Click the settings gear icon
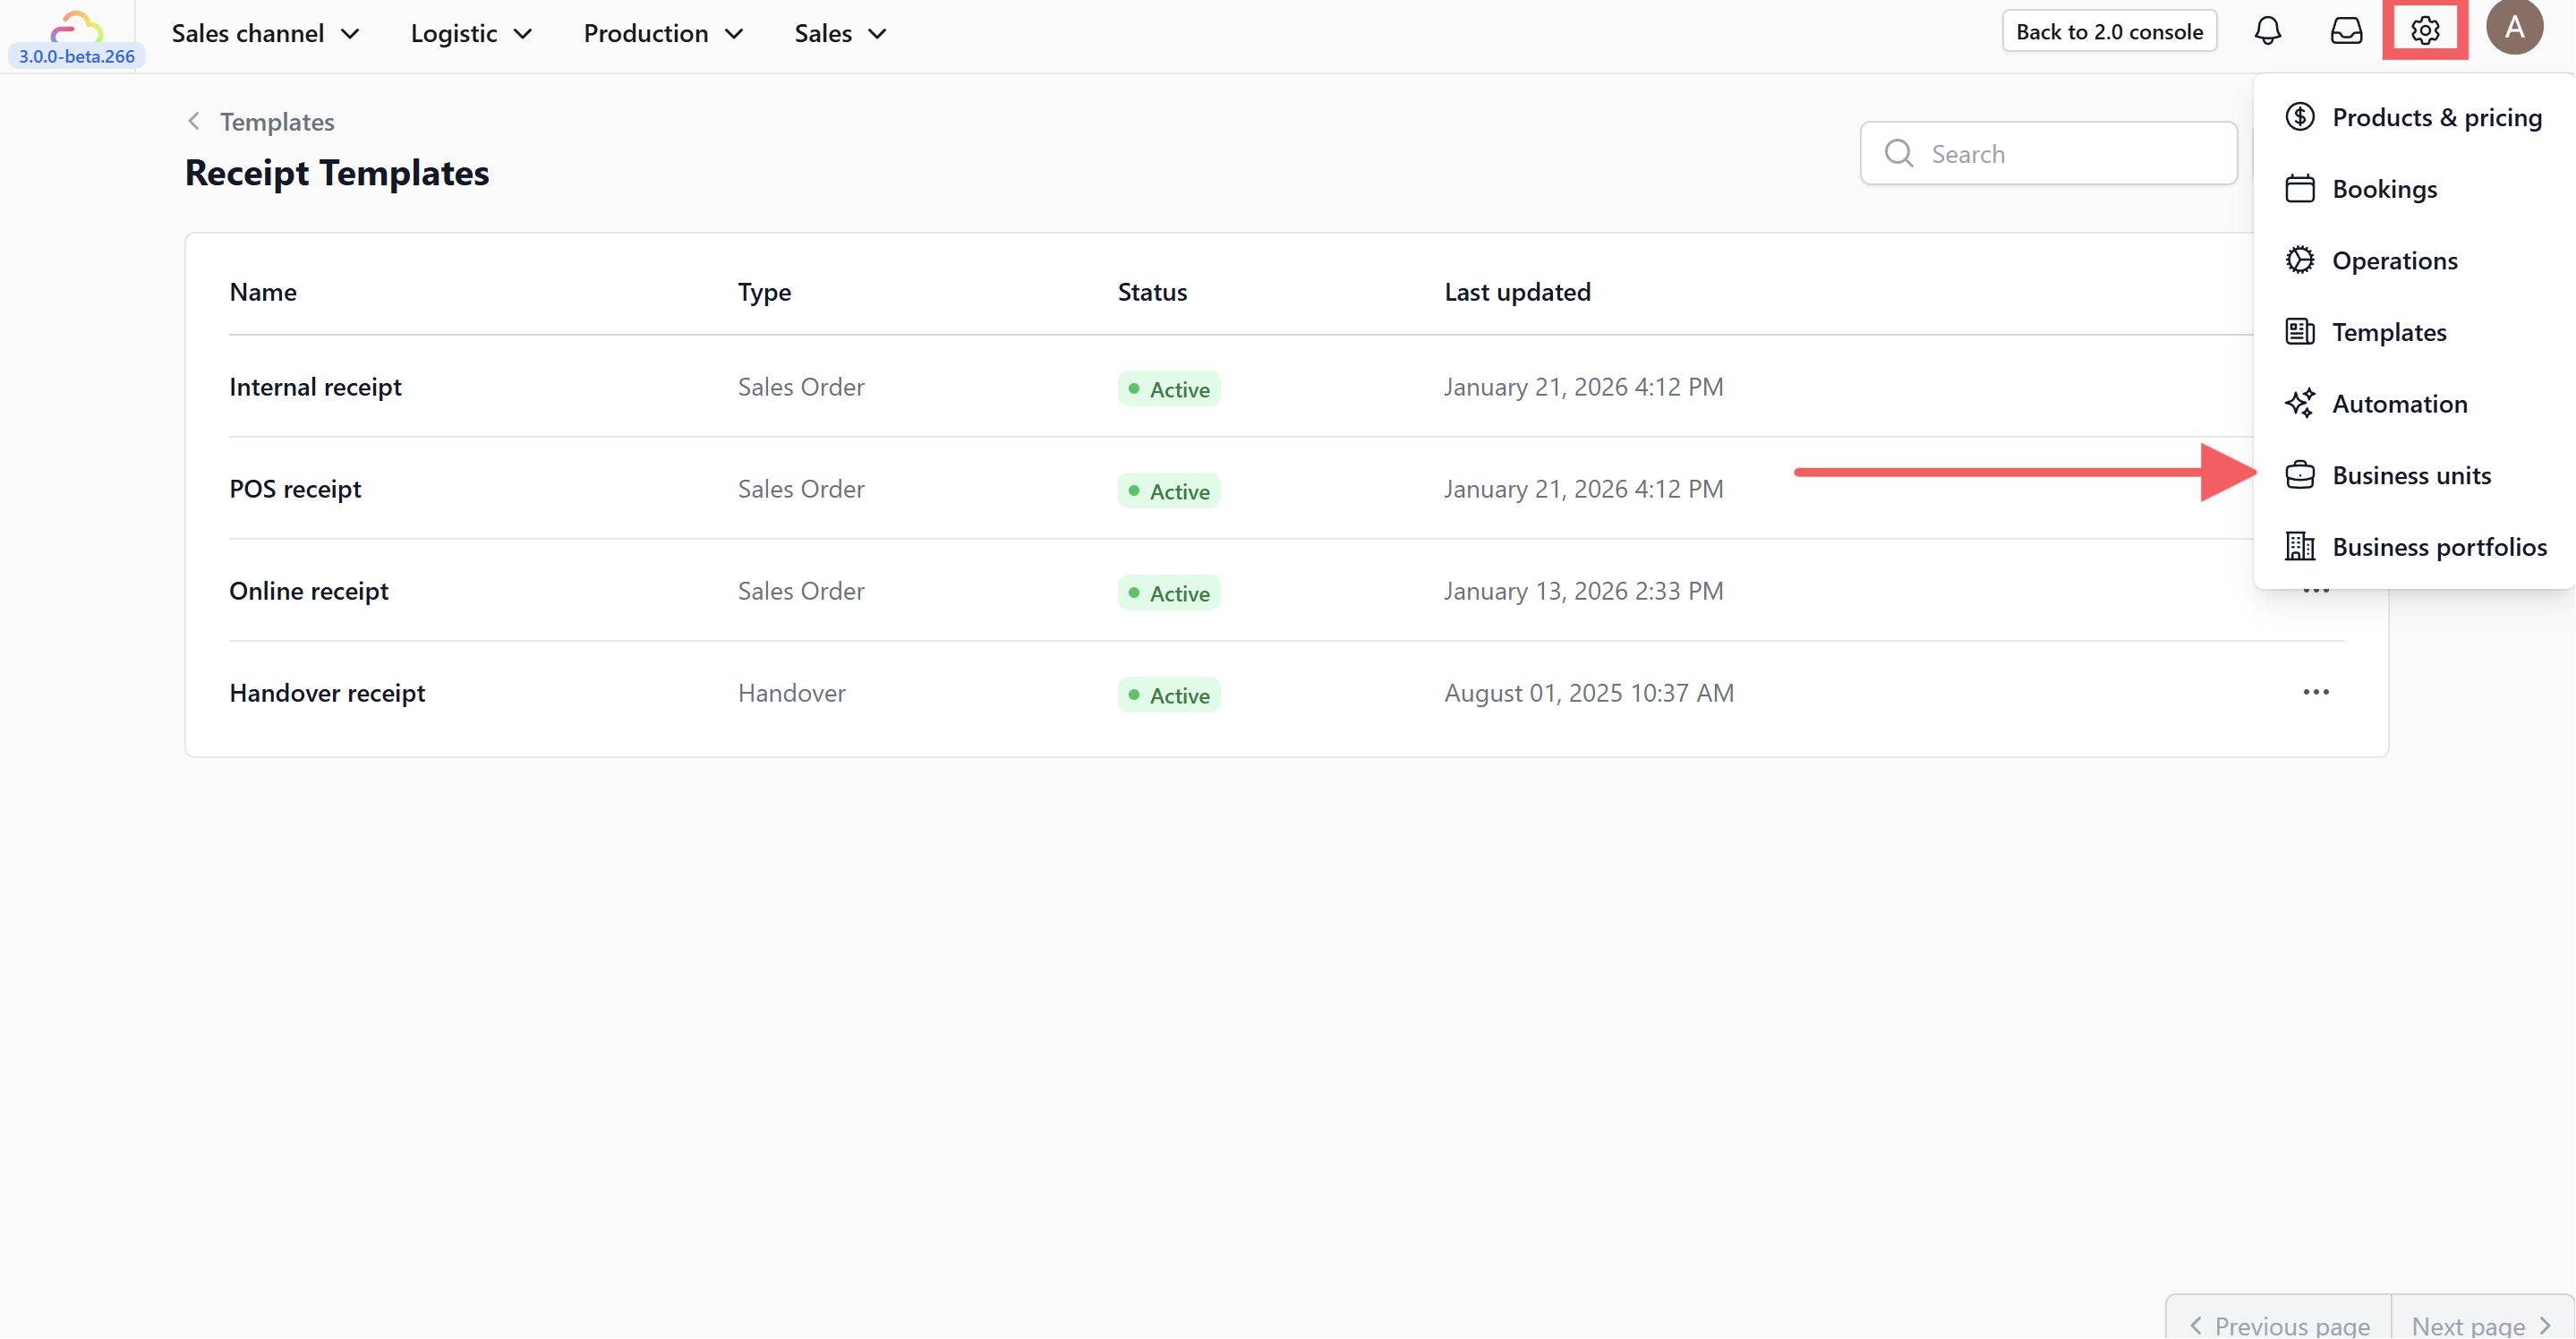Viewport: 2576px width, 1339px height. point(2424,31)
